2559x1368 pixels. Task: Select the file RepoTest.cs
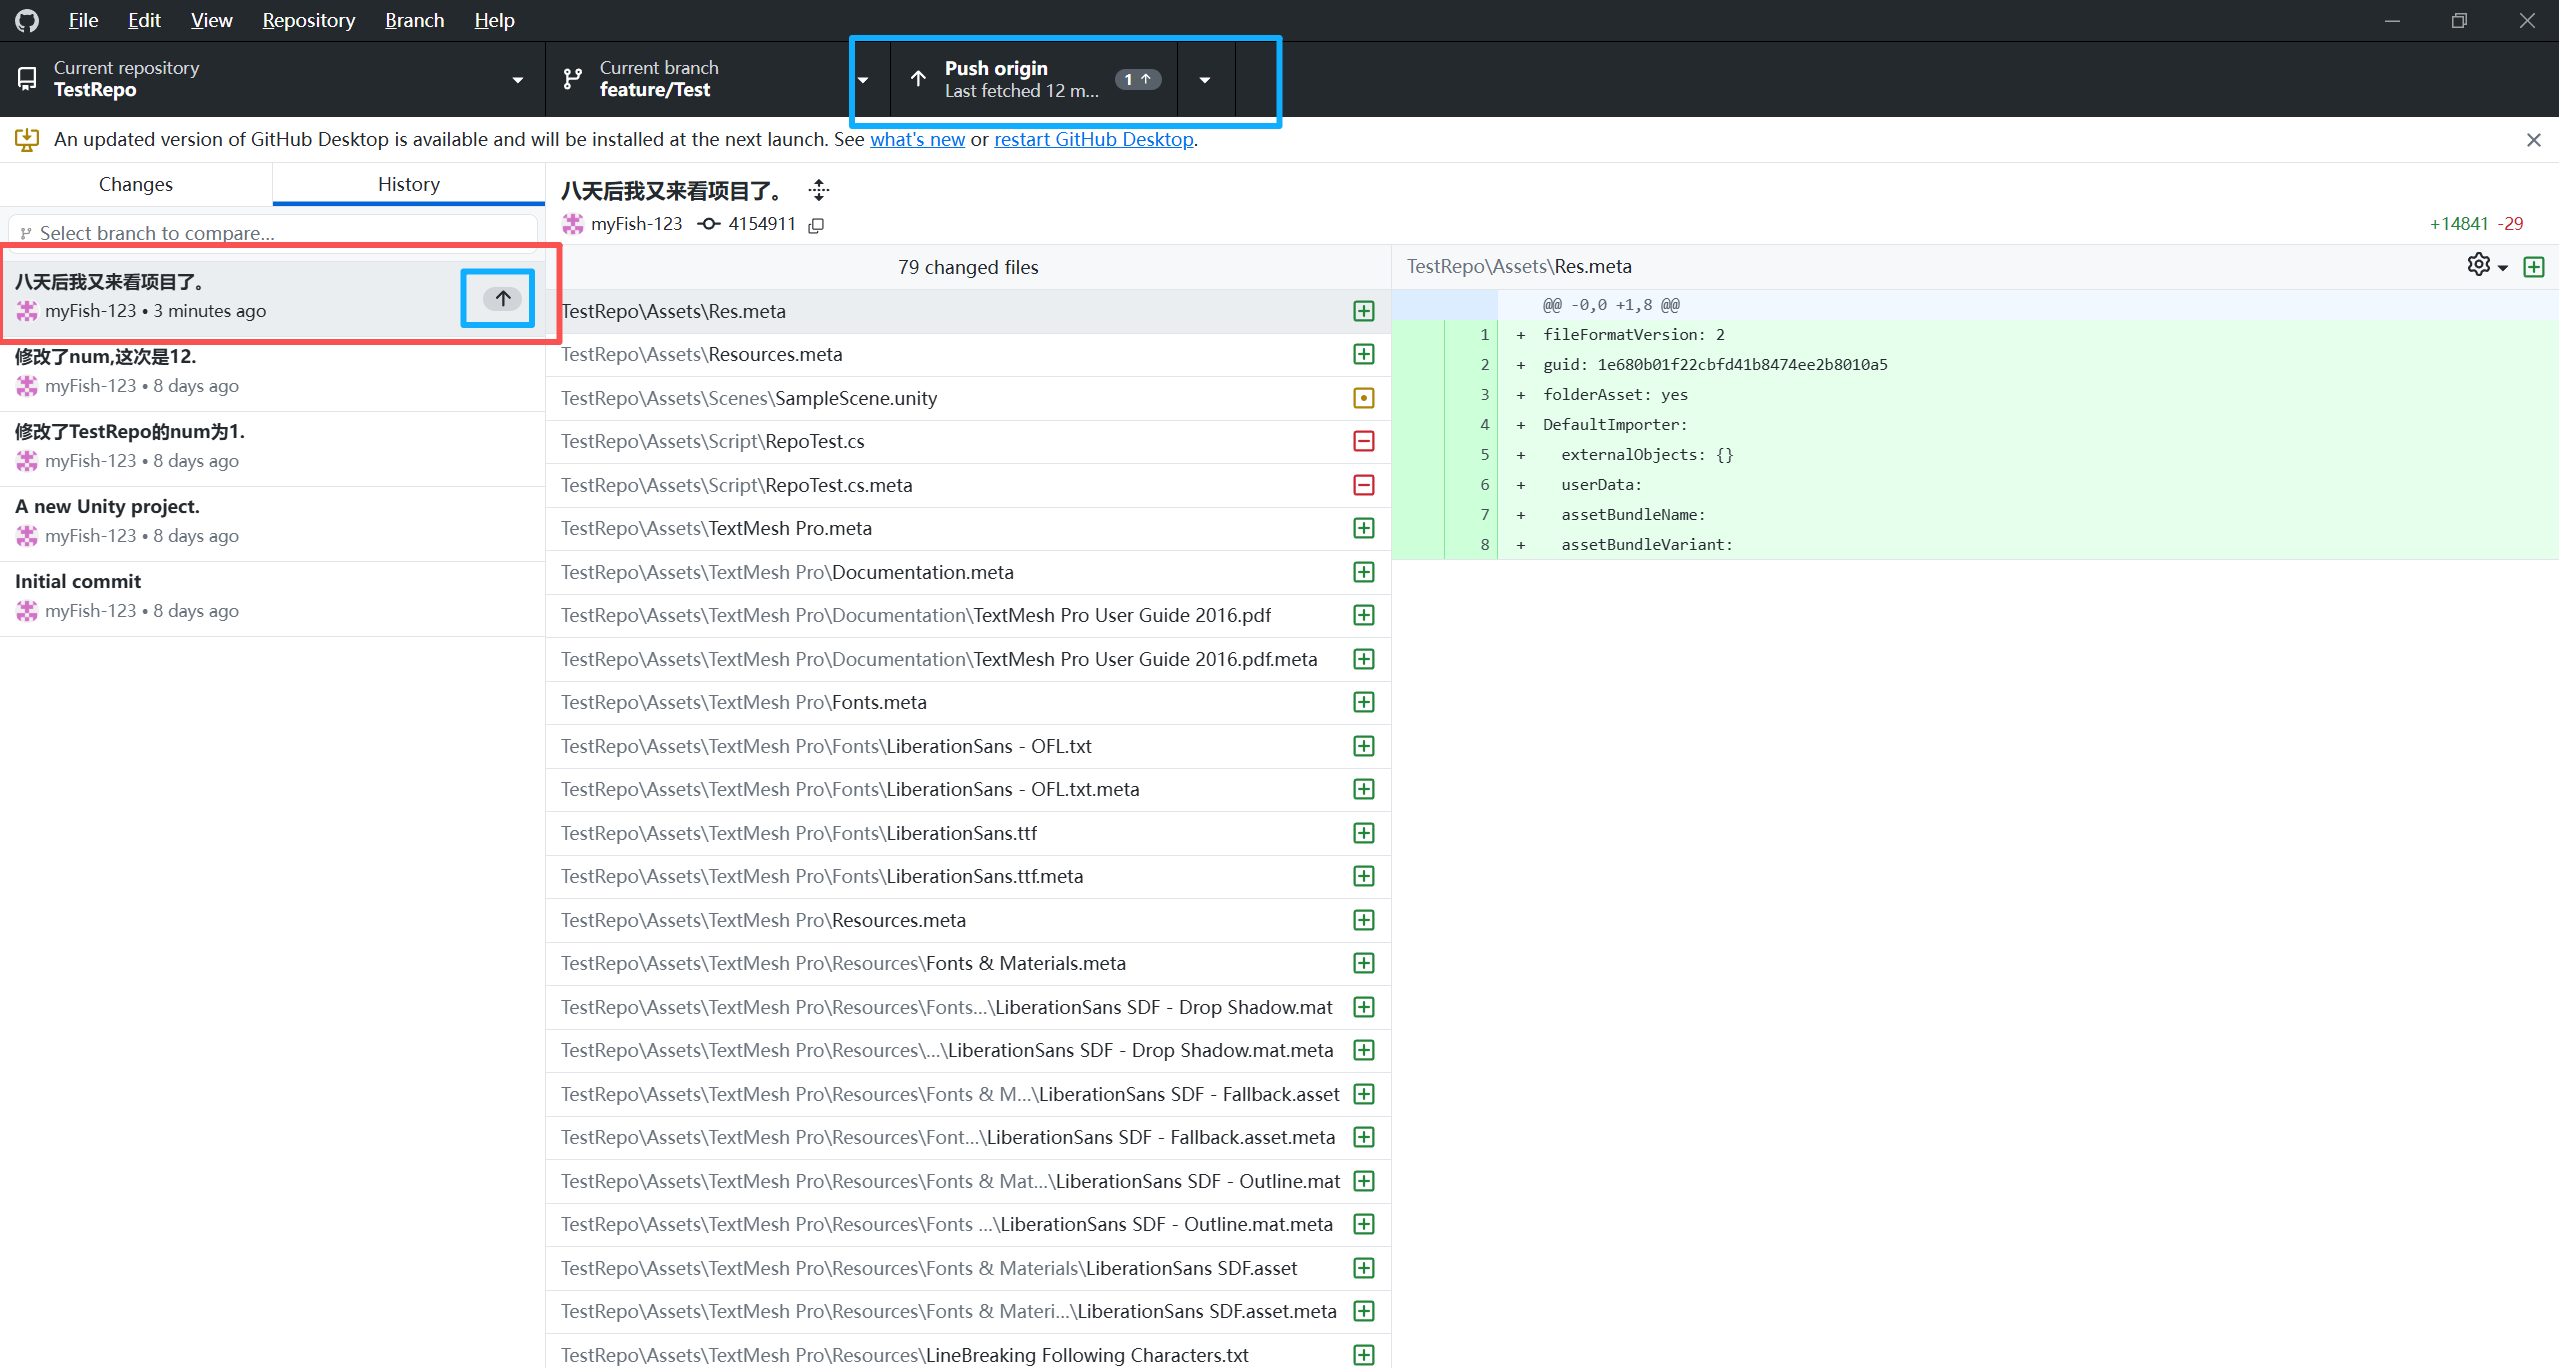(x=968, y=441)
